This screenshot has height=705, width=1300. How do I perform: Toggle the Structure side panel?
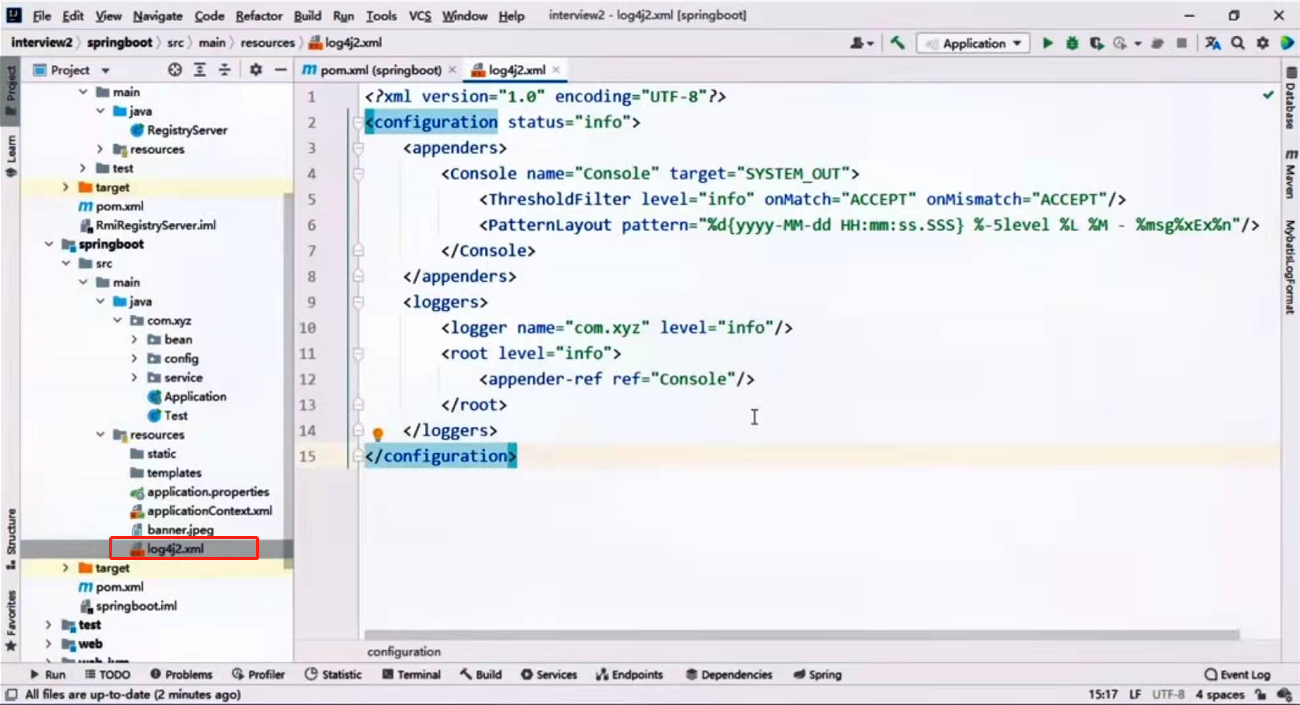(11, 539)
